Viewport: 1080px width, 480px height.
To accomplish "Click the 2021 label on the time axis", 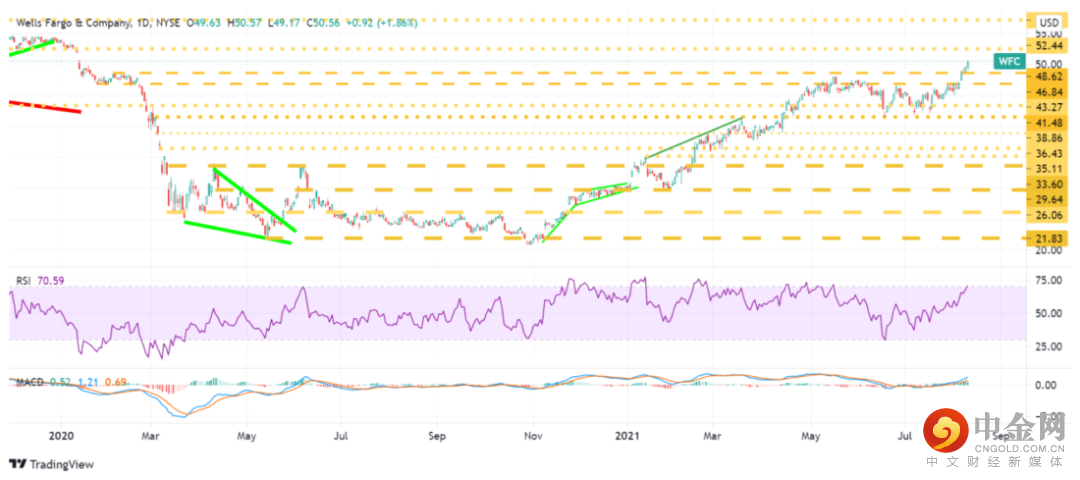I will [627, 436].
